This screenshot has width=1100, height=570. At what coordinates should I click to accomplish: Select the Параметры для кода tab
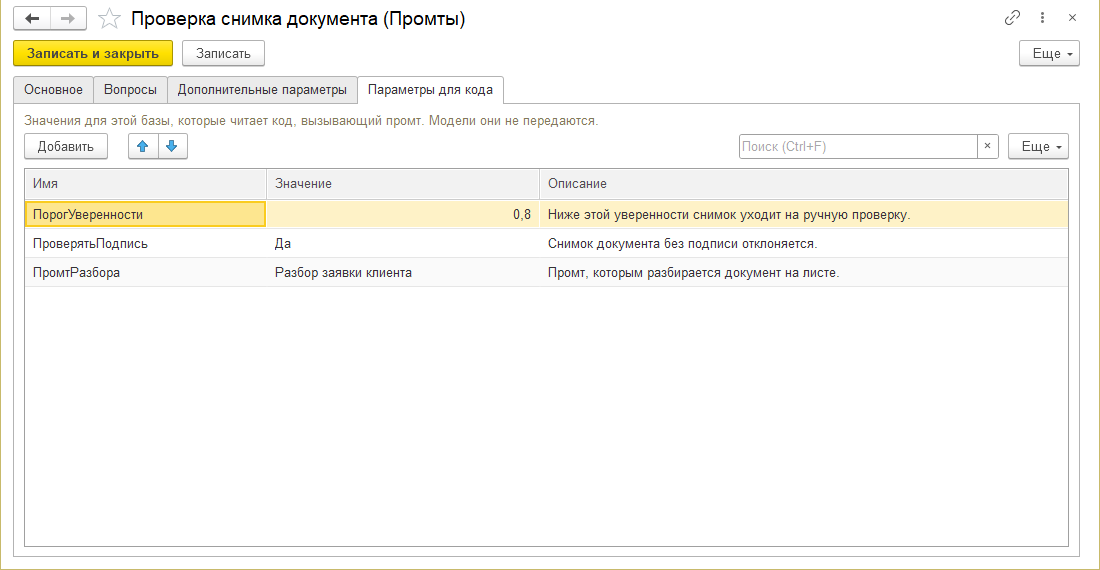point(430,90)
